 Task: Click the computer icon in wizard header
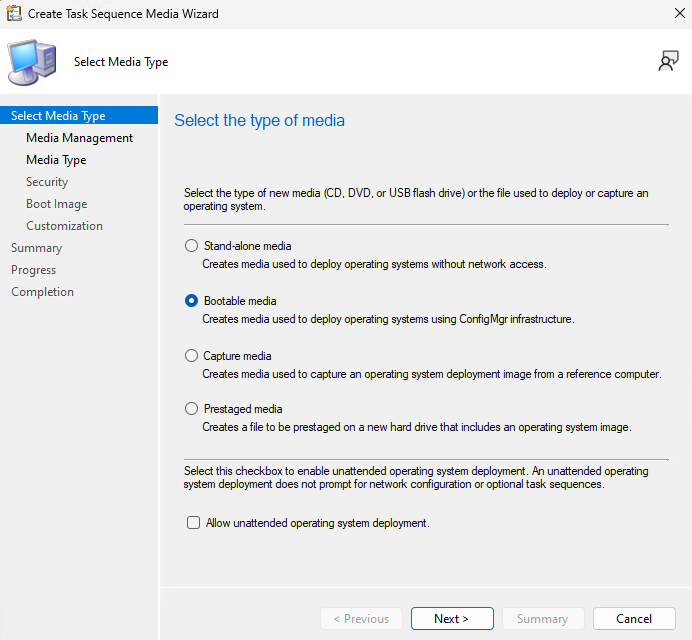[32, 62]
